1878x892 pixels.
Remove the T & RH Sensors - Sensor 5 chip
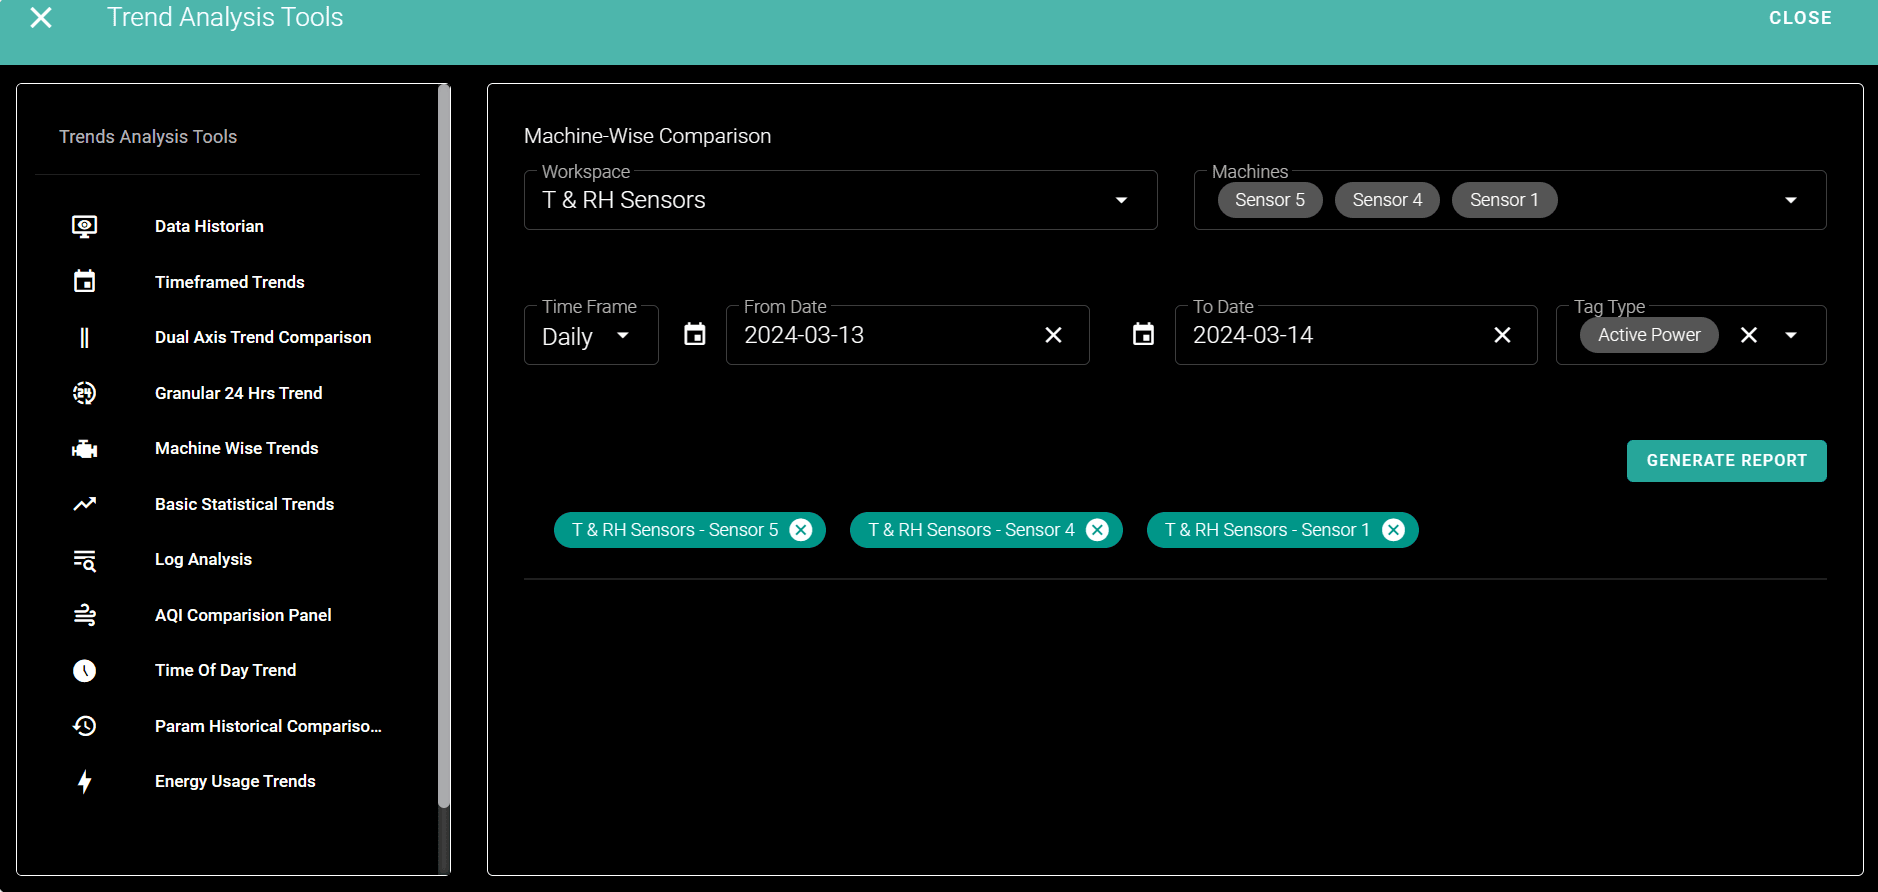click(801, 530)
